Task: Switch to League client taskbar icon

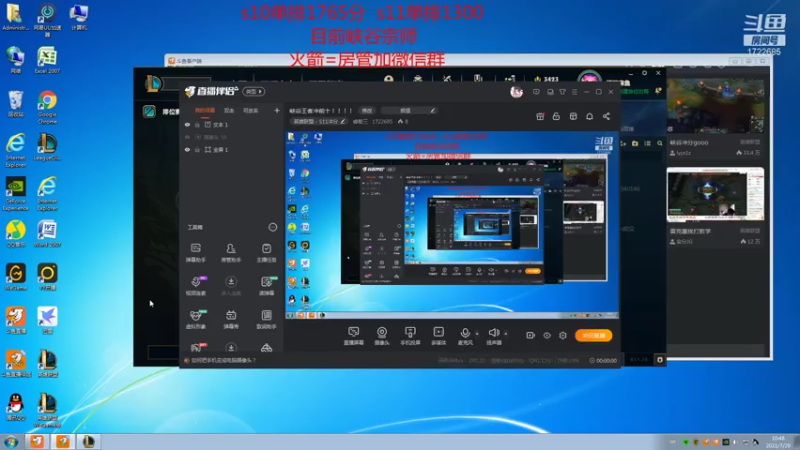Action: [x=88, y=441]
